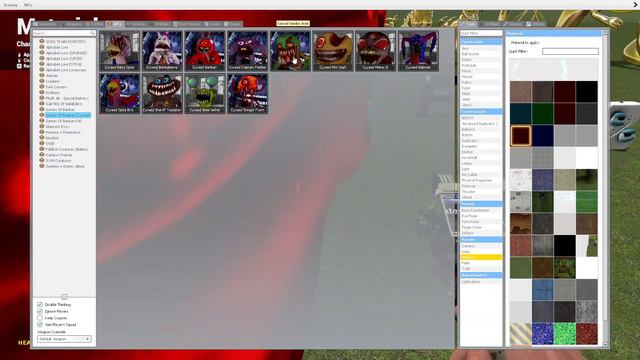Select the Axis tool
Screen dimensions: 640x360
pos(481,48)
